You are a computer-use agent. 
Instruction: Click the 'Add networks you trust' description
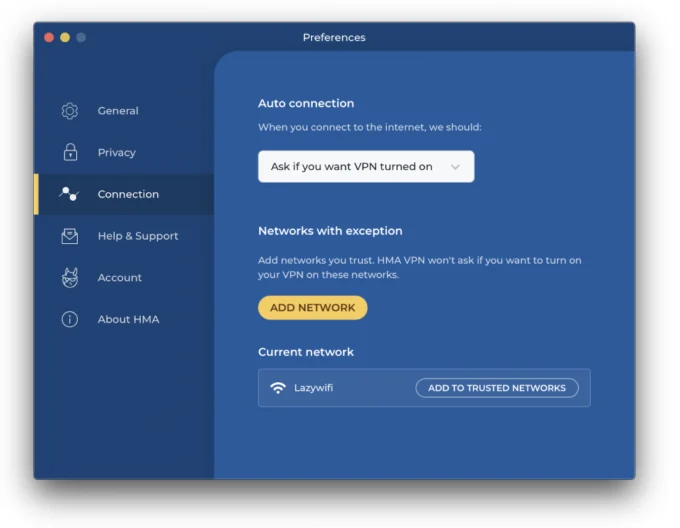pyautogui.click(x=420, y=267)
